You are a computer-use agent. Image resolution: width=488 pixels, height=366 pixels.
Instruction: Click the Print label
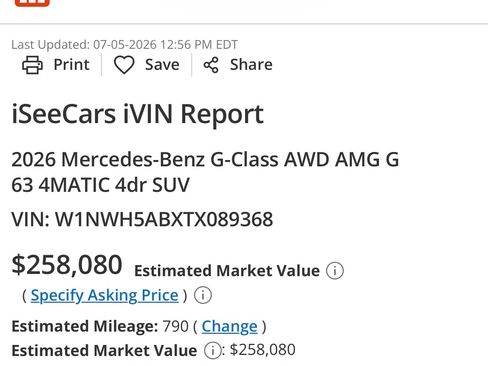(72, 65)
